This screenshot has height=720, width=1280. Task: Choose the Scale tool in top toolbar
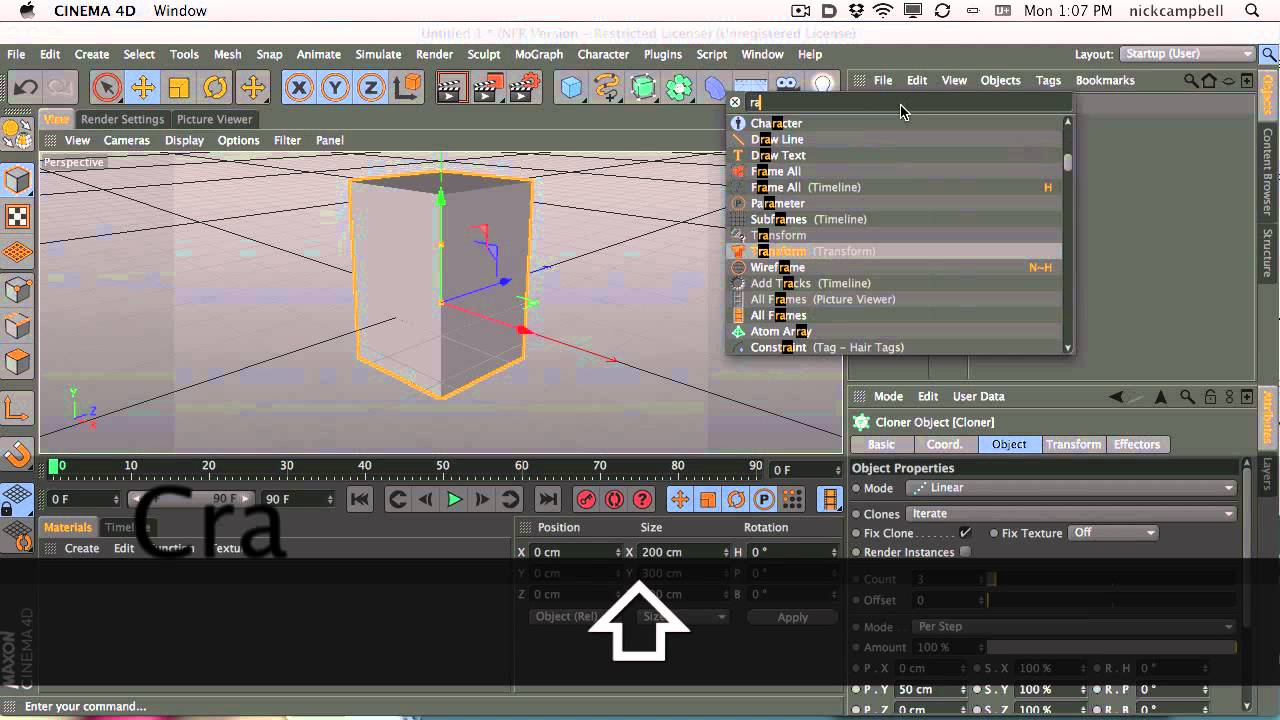[x=179, y=88]
